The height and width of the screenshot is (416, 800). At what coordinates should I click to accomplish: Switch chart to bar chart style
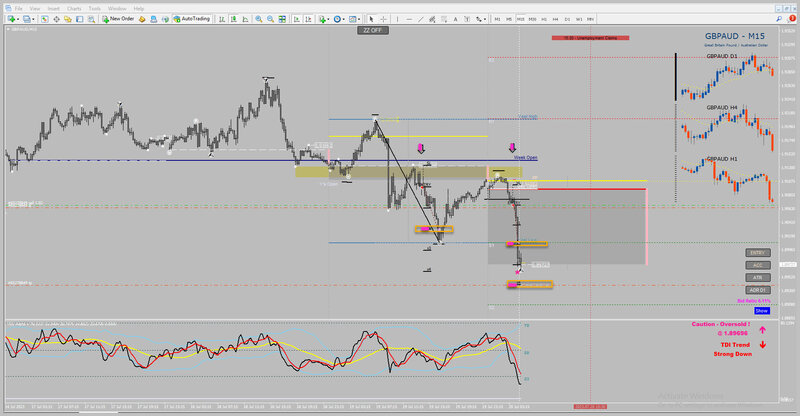(x=222, y=19)
